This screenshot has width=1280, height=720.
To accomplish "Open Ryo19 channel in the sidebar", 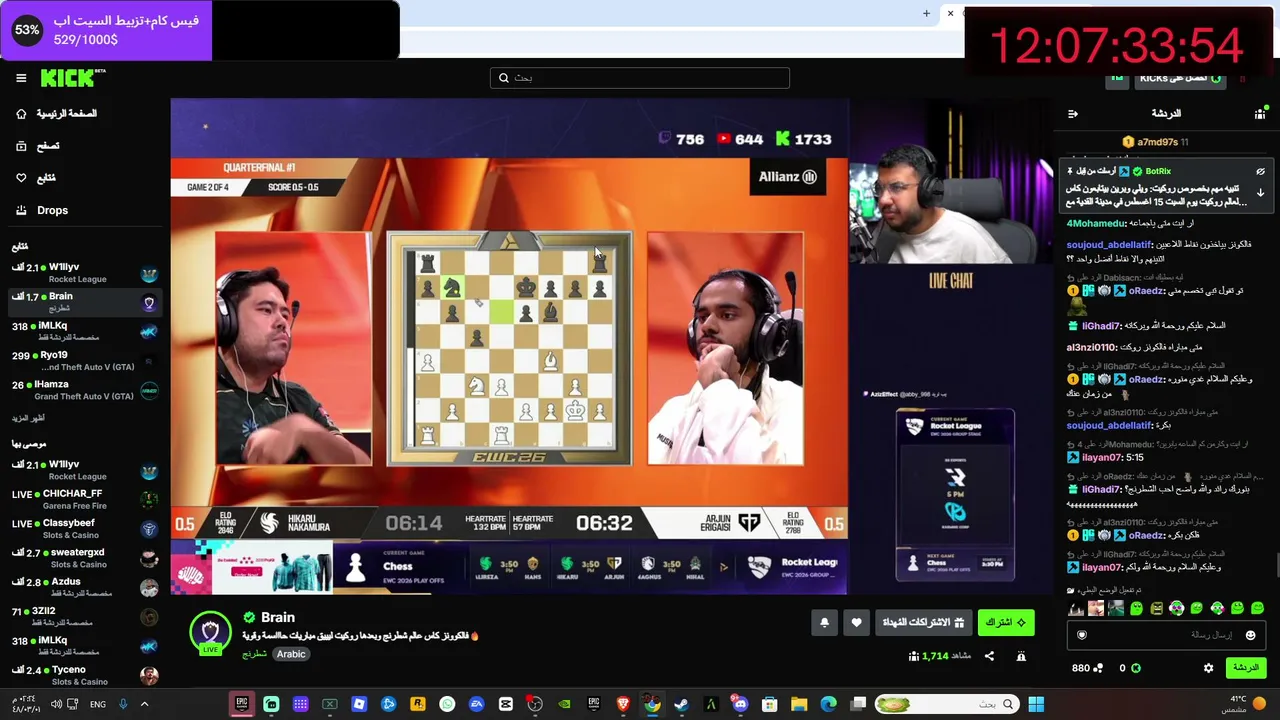I will pos(85,360).
